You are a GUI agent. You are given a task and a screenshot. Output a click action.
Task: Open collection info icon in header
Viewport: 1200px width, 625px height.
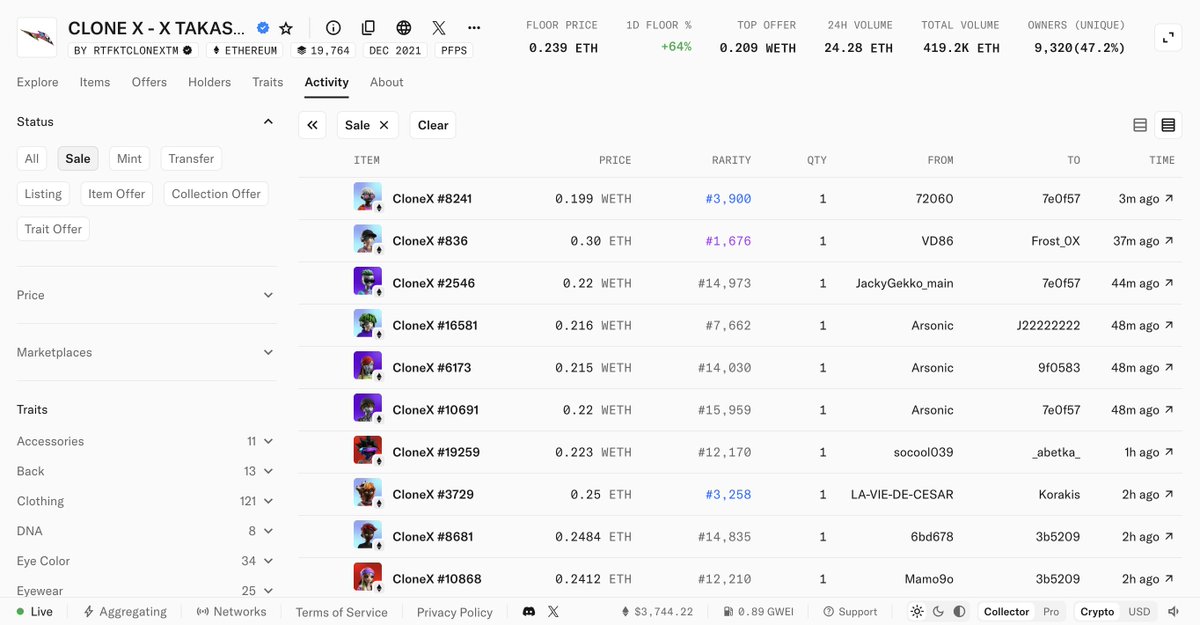pos(333,28)
